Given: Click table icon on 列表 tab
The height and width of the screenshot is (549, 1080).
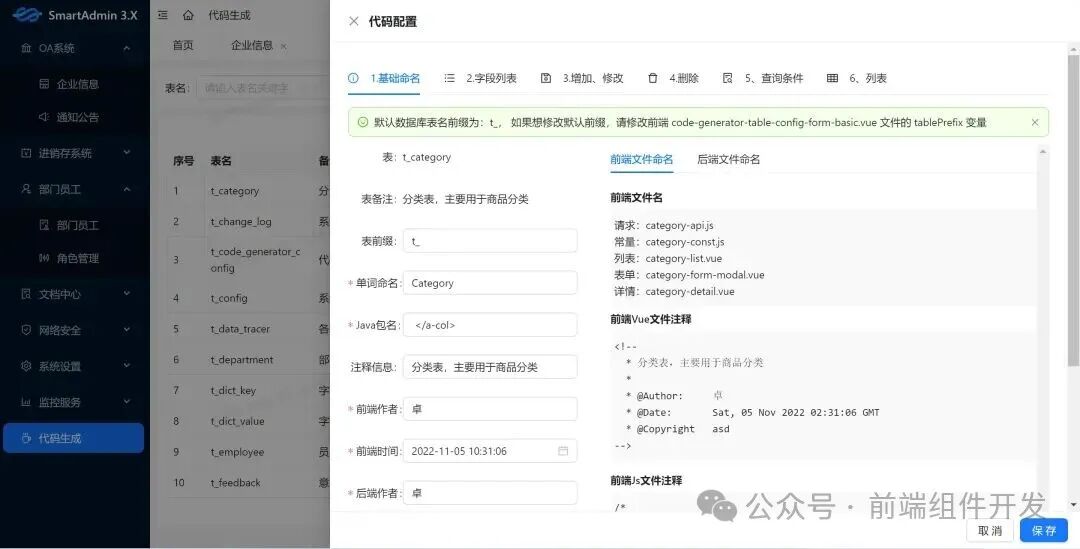Looking at the screenshot, I should click(832, 78).
